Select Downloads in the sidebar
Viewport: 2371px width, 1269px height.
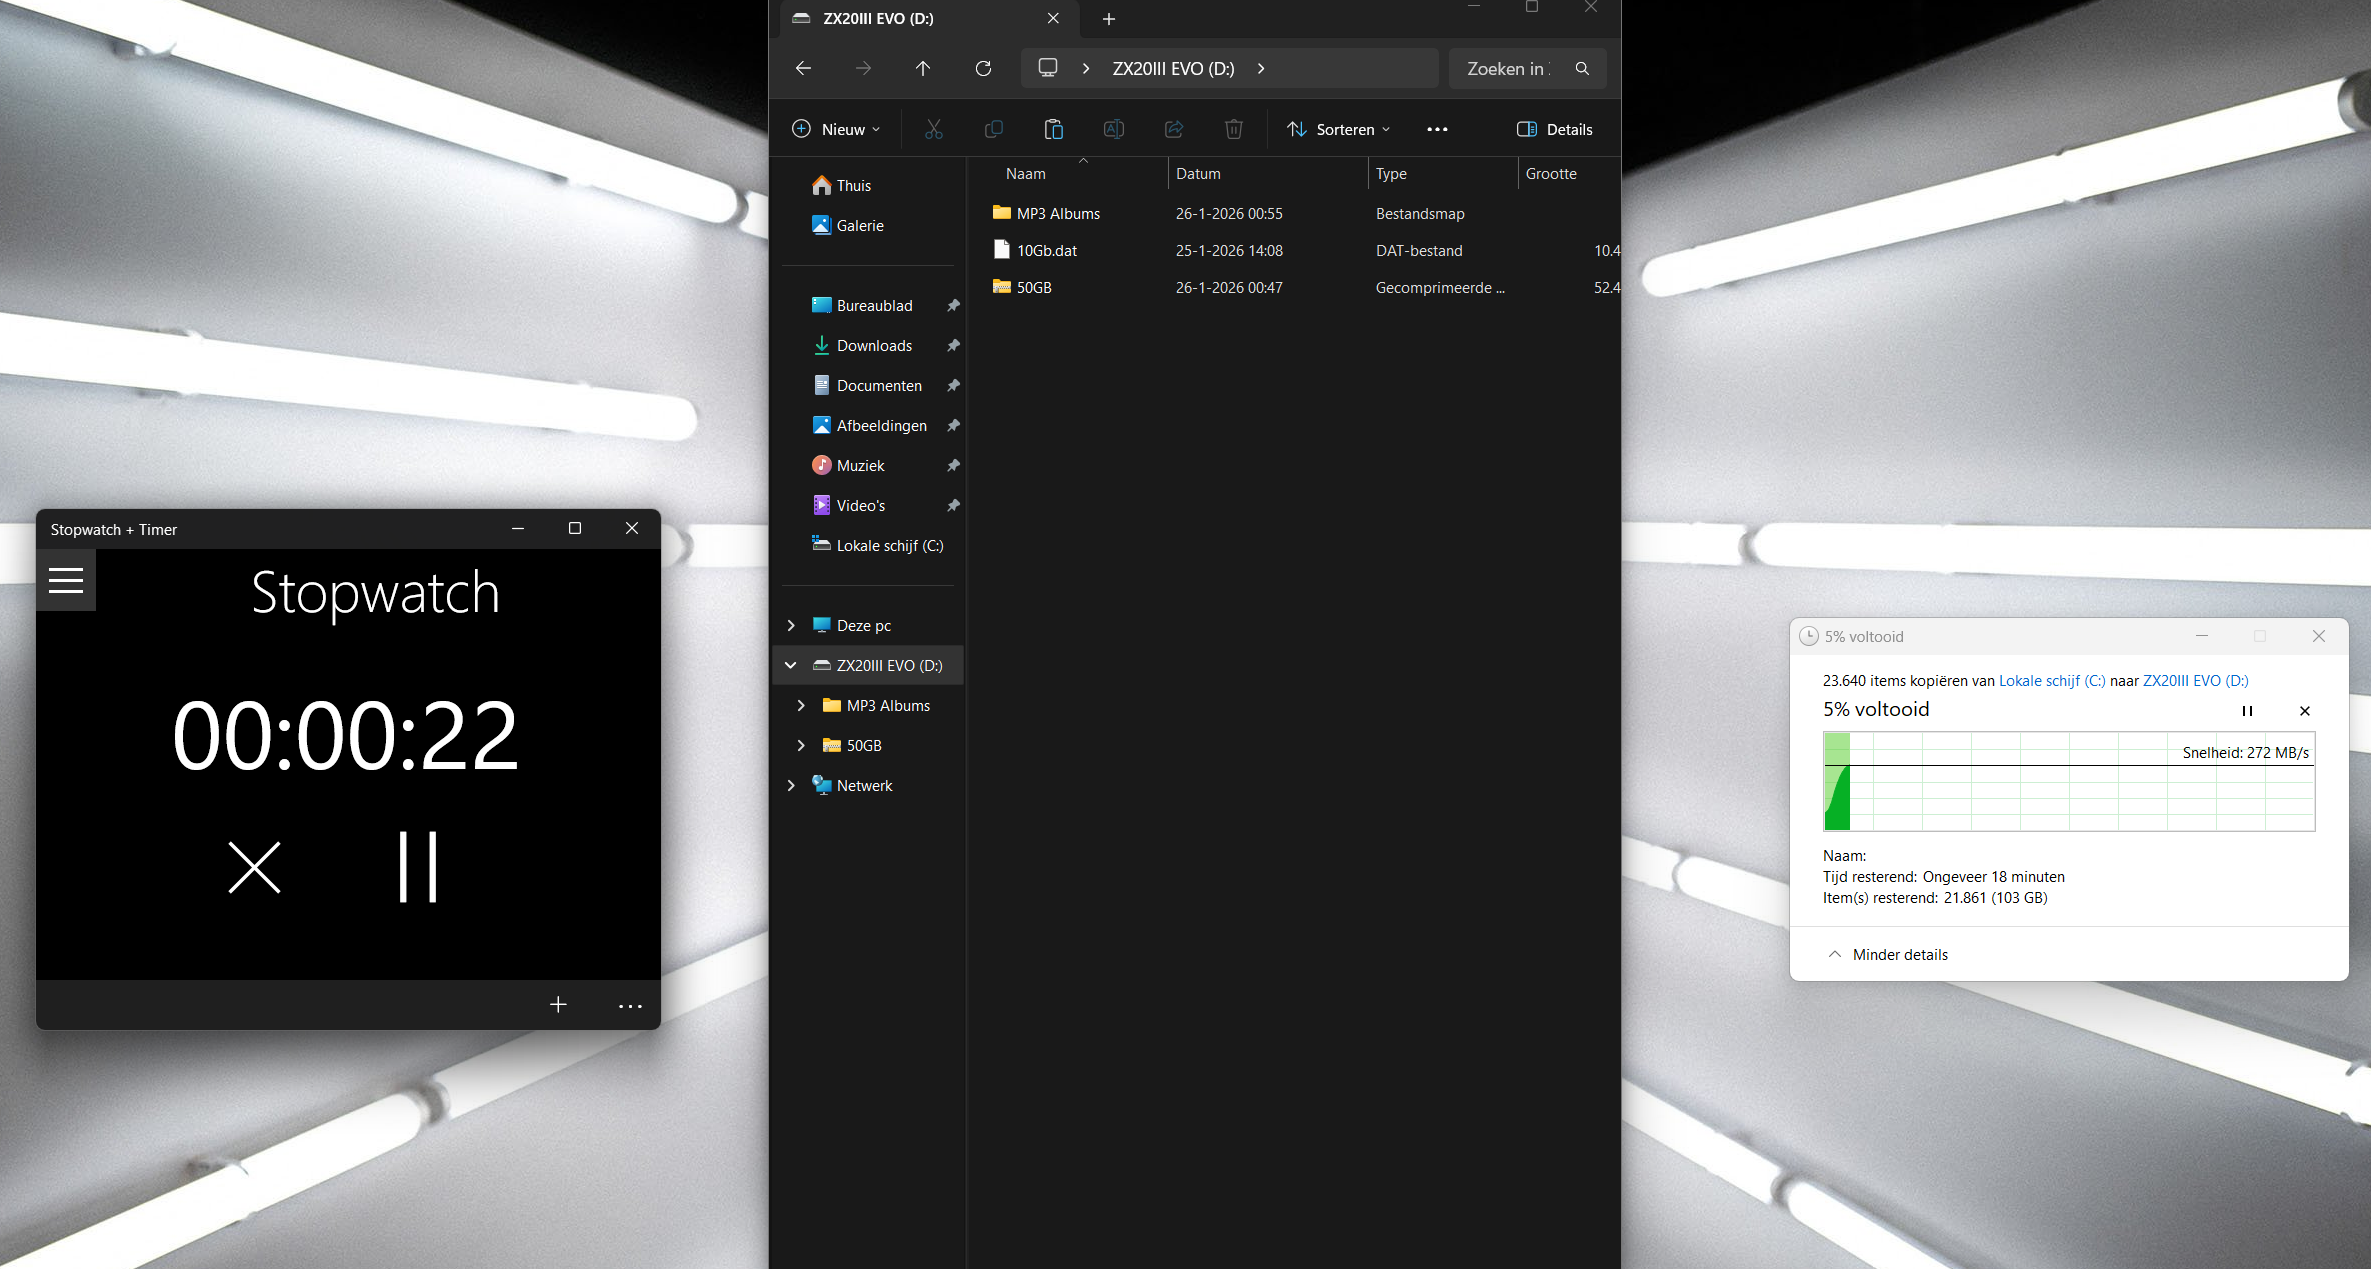(x=874, y=345)
